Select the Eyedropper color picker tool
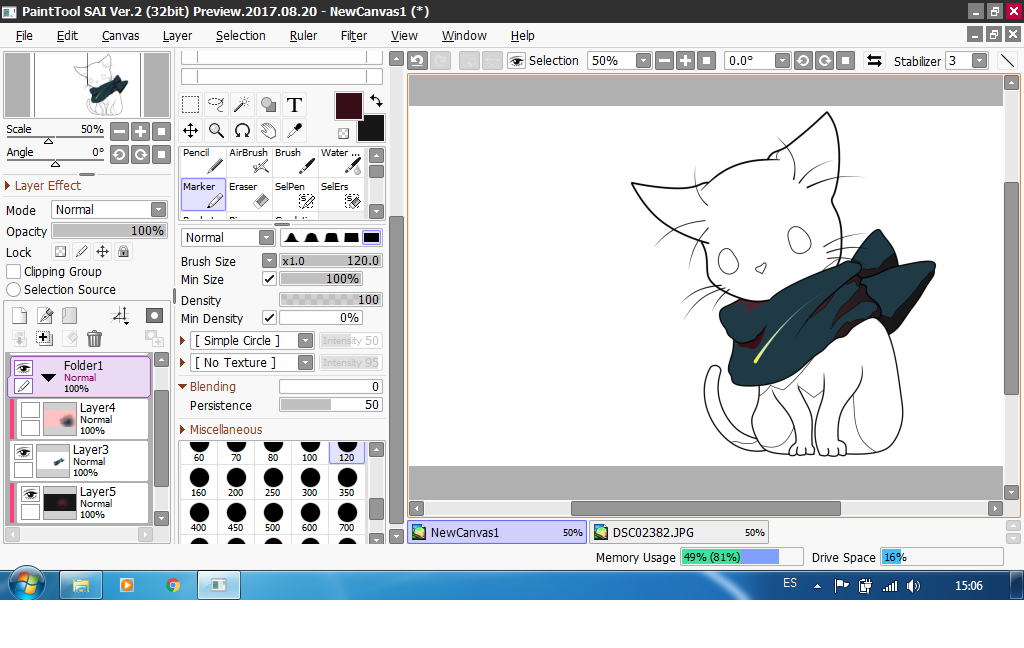This screenshot has width=1024, height=648. (295, 131)
